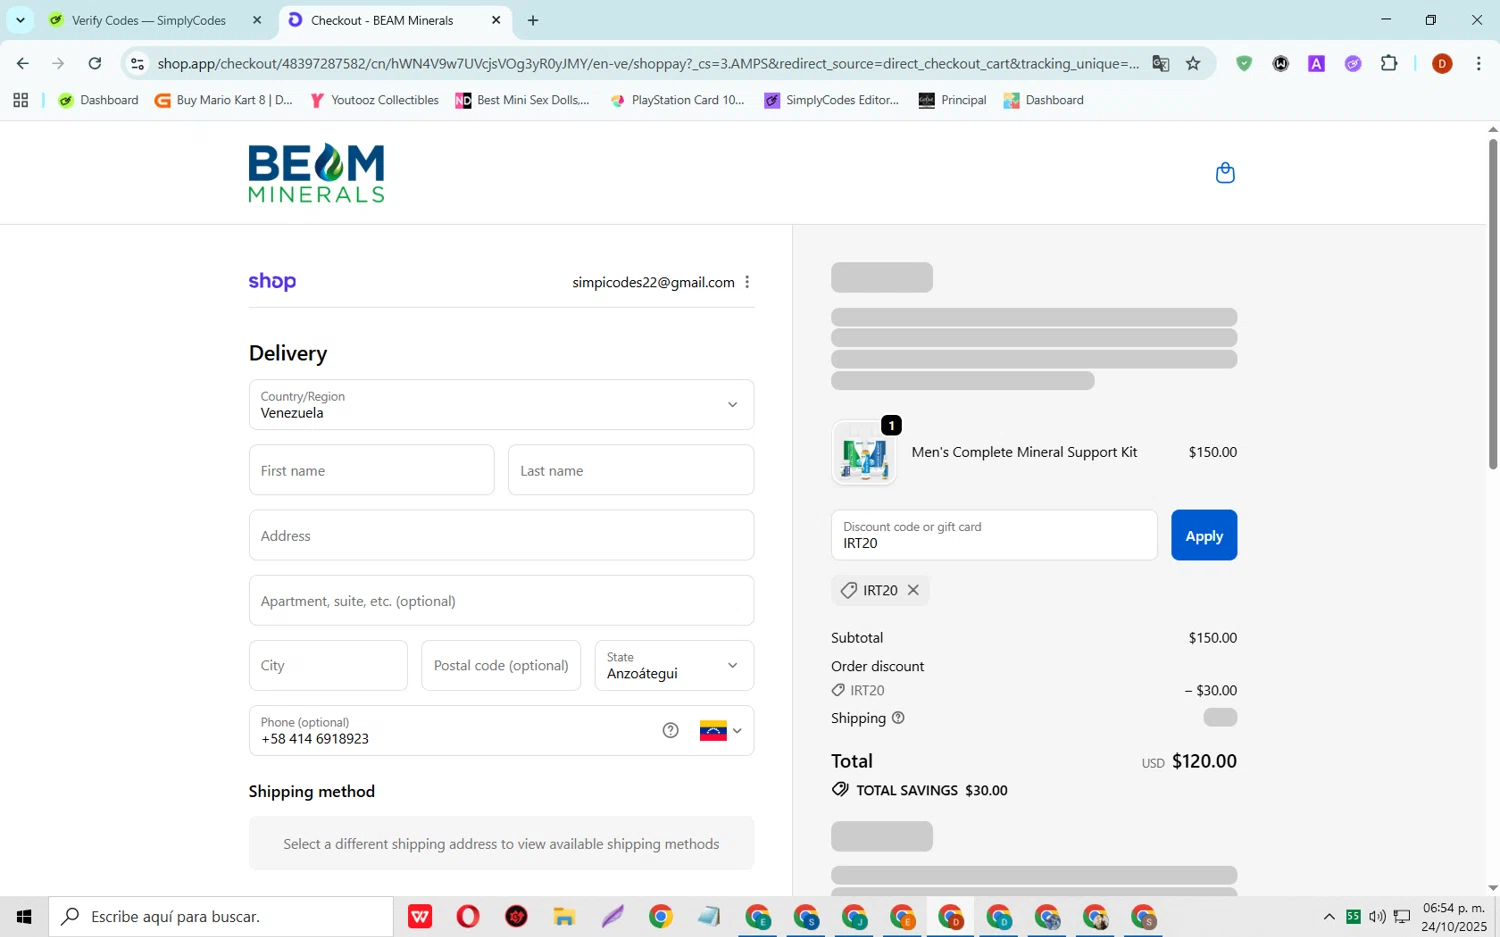Click the Shop logo
Image resolution: width=1500 pixels, height=937 pixels.
272,282
